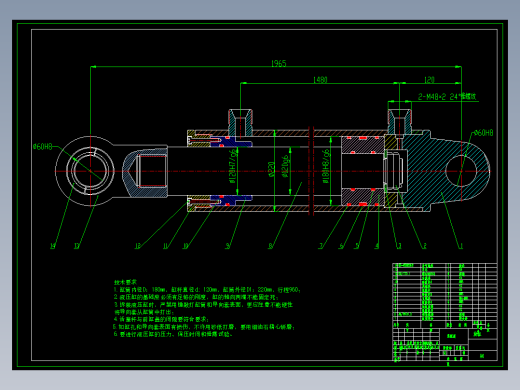
Task: Click part balloon number 4
Action: pyautogui.click(x=377, y=246)
